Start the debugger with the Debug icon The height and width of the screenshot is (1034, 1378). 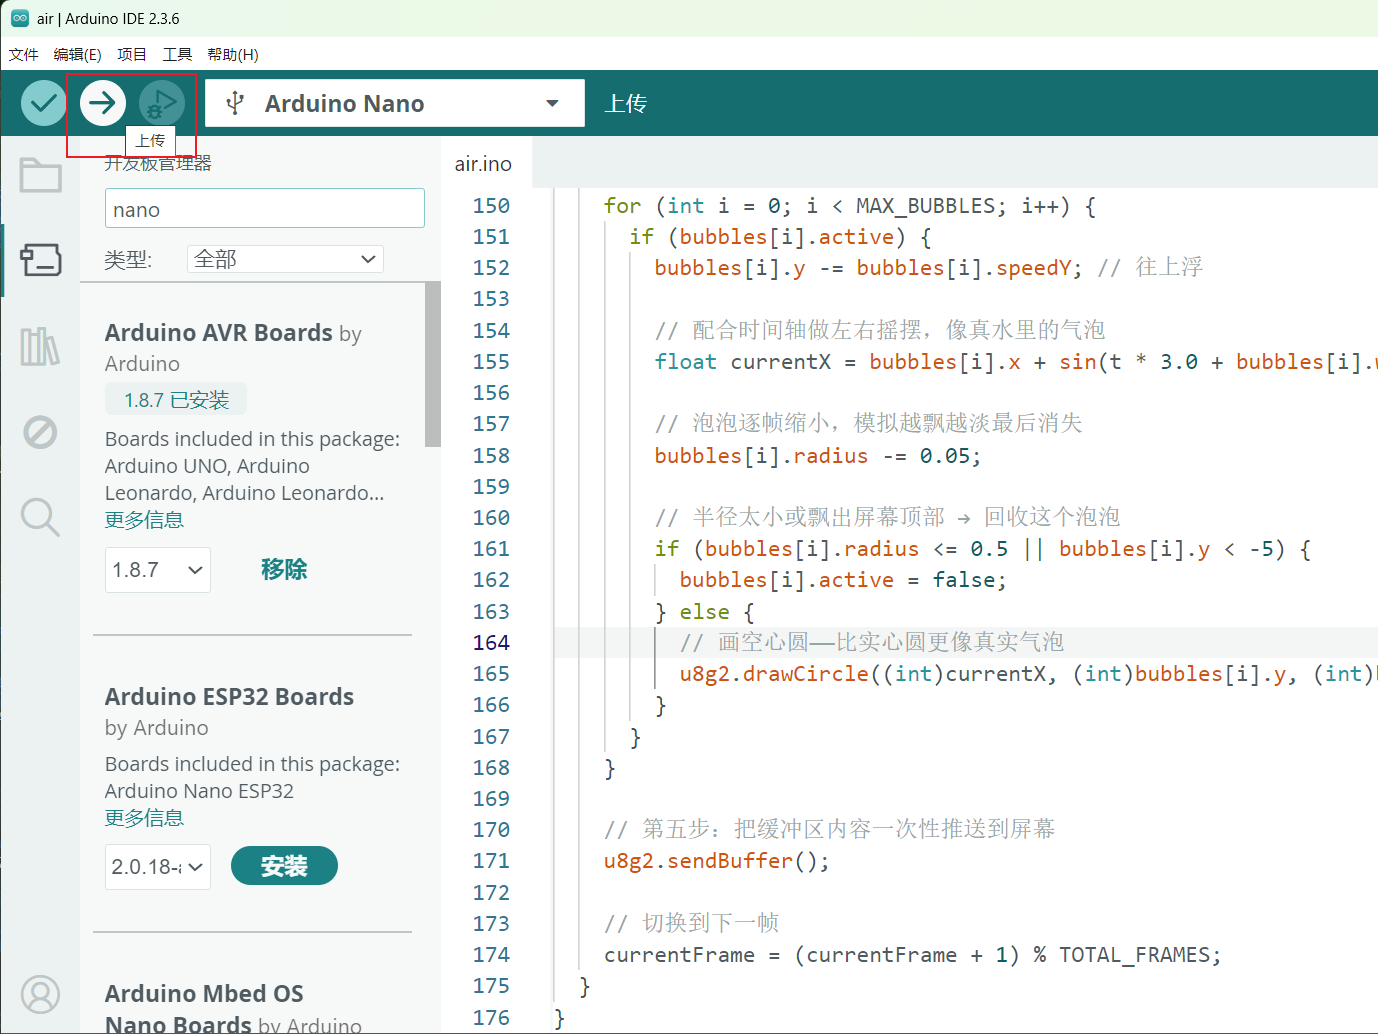(x=161, y=102)
